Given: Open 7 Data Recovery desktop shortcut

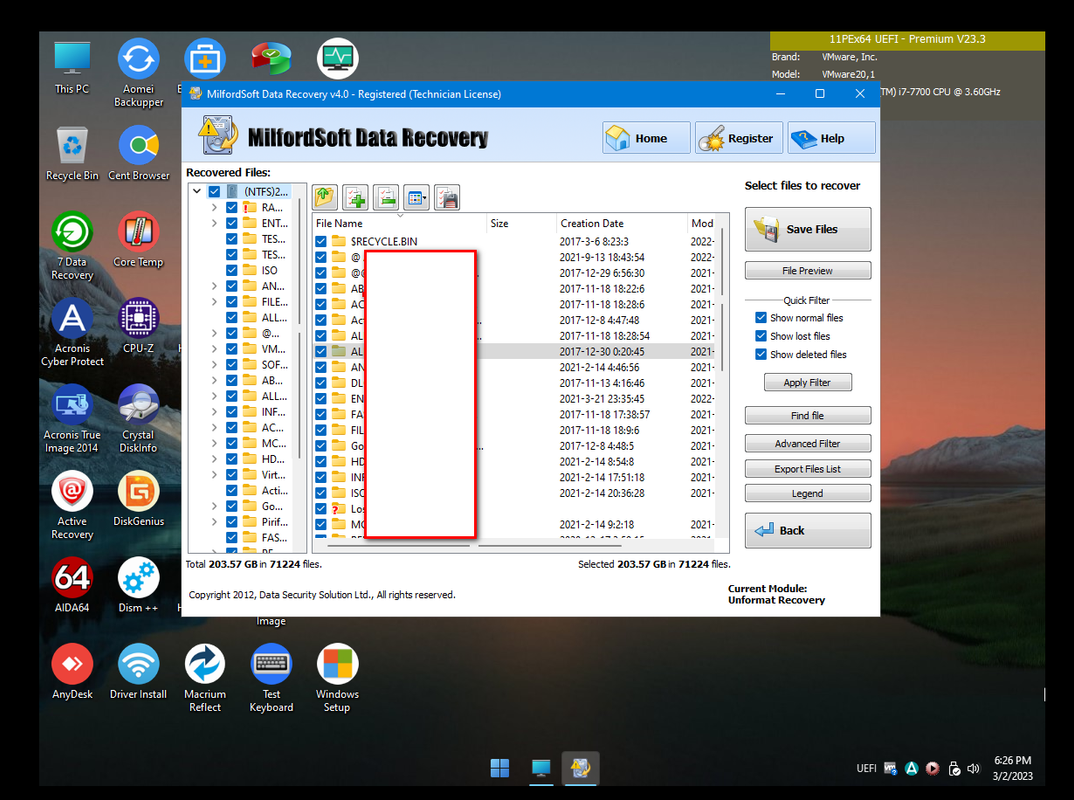Looking at the screenshot, I should (72, 246).
